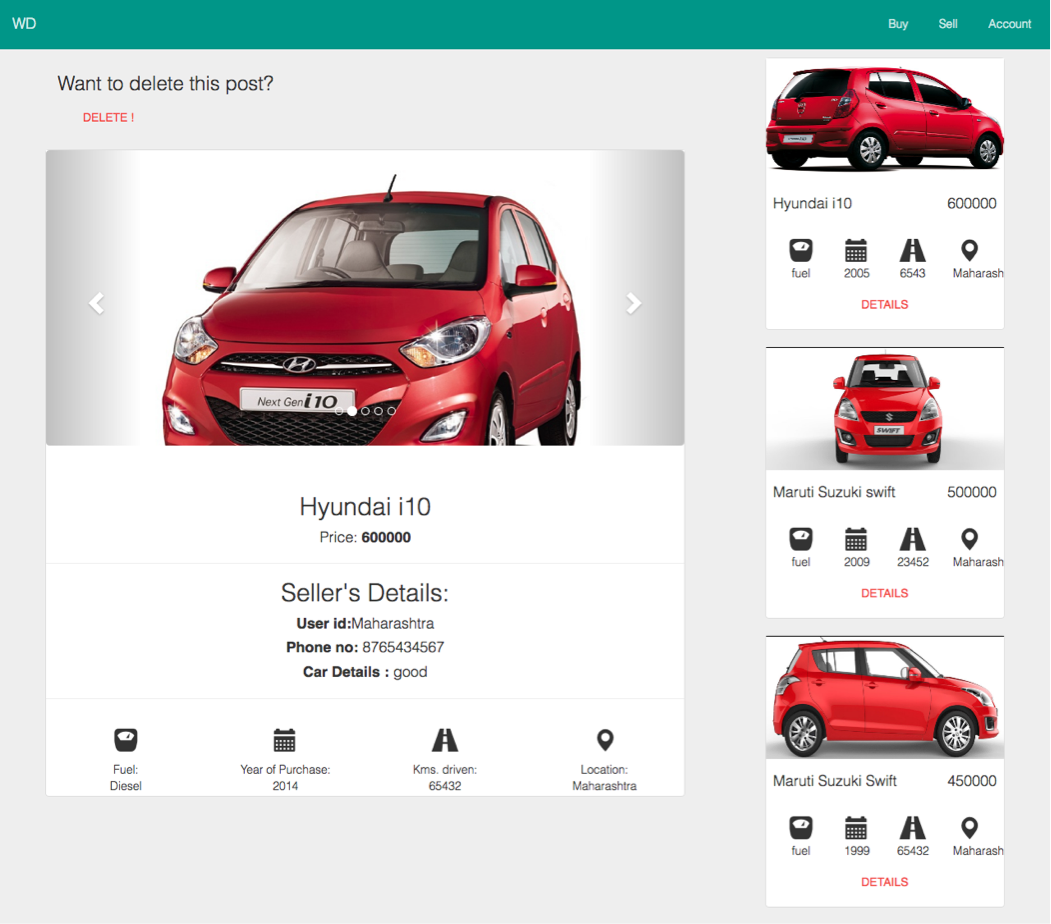The height and width of the screenshot is (924, 1051).
Task: Open DETAILS for the Hyundai i10 600000 card
Action: point(885,304)
